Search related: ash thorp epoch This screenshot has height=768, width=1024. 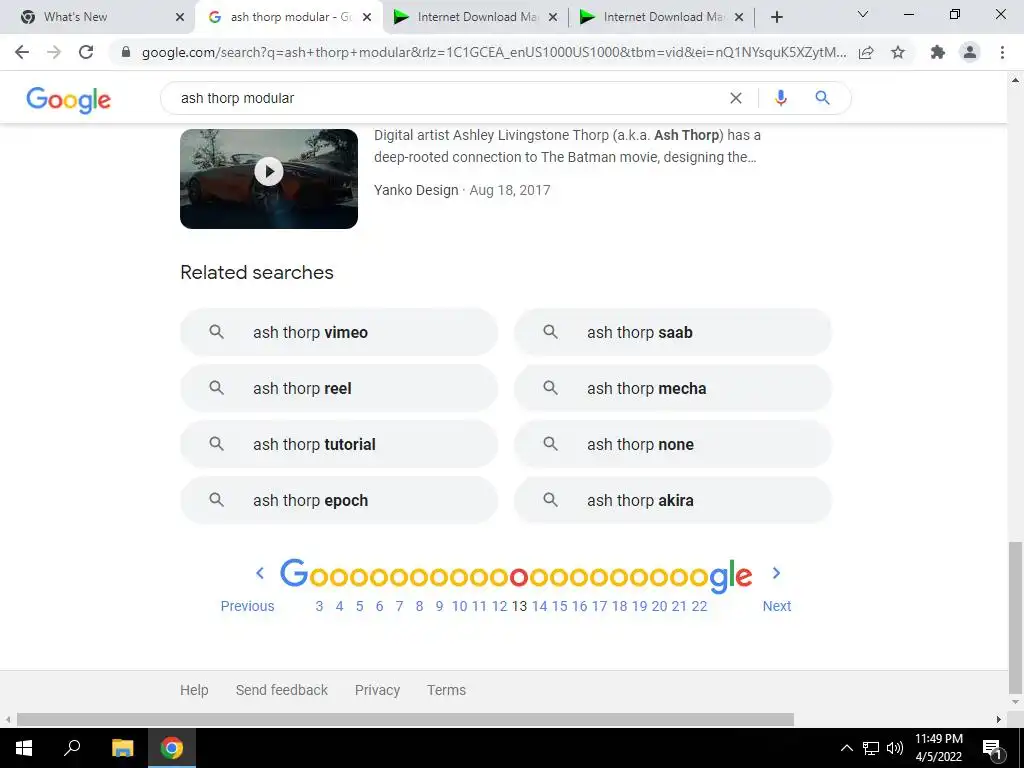click(x=339, y=500)
